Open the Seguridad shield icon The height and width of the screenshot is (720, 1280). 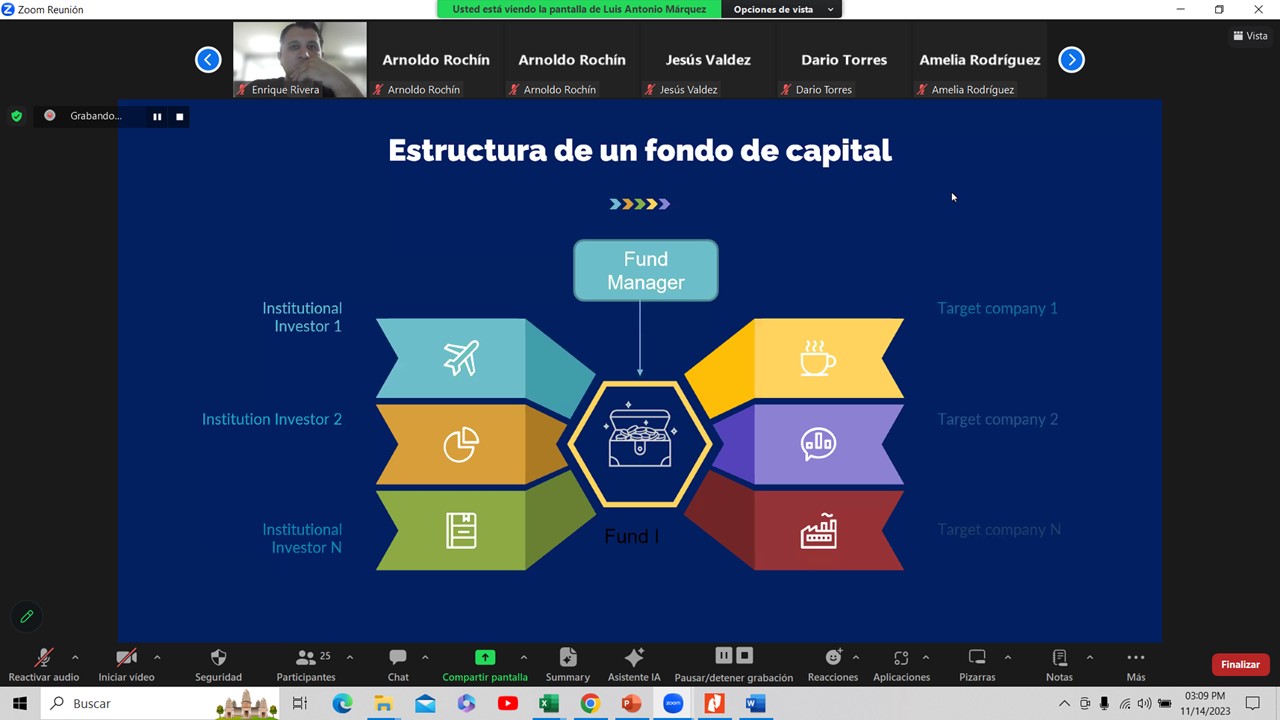(x=218, y=658)
